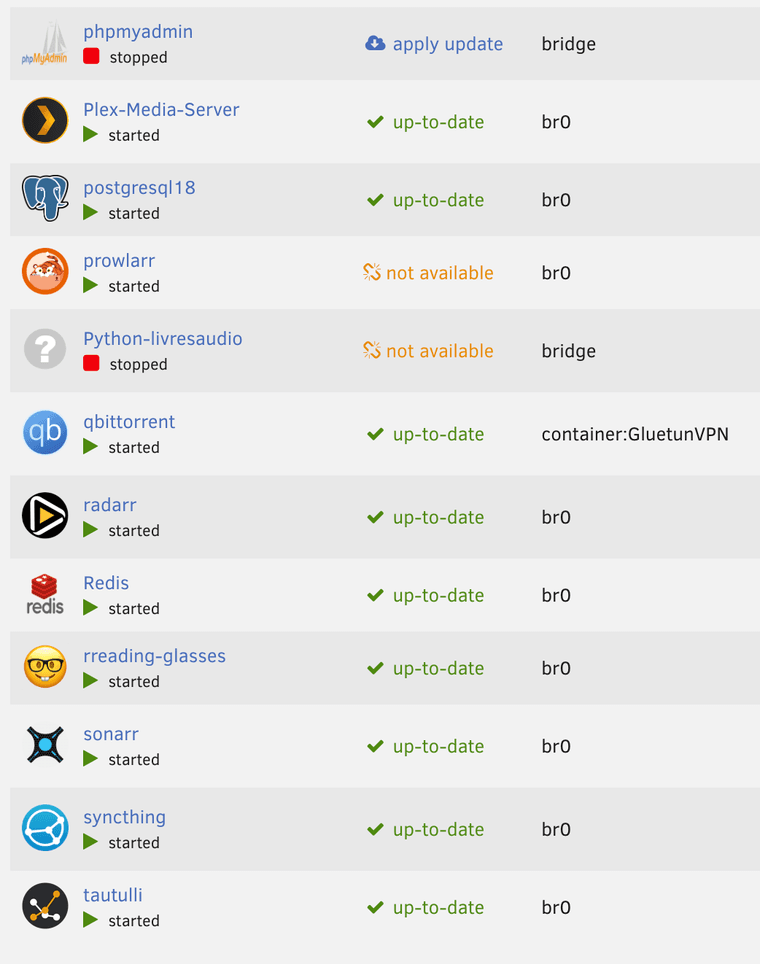This screenshot has height=964, width=760.
Task: Click the postgresql18 elephant icon
Action: (x=45, y=199)
